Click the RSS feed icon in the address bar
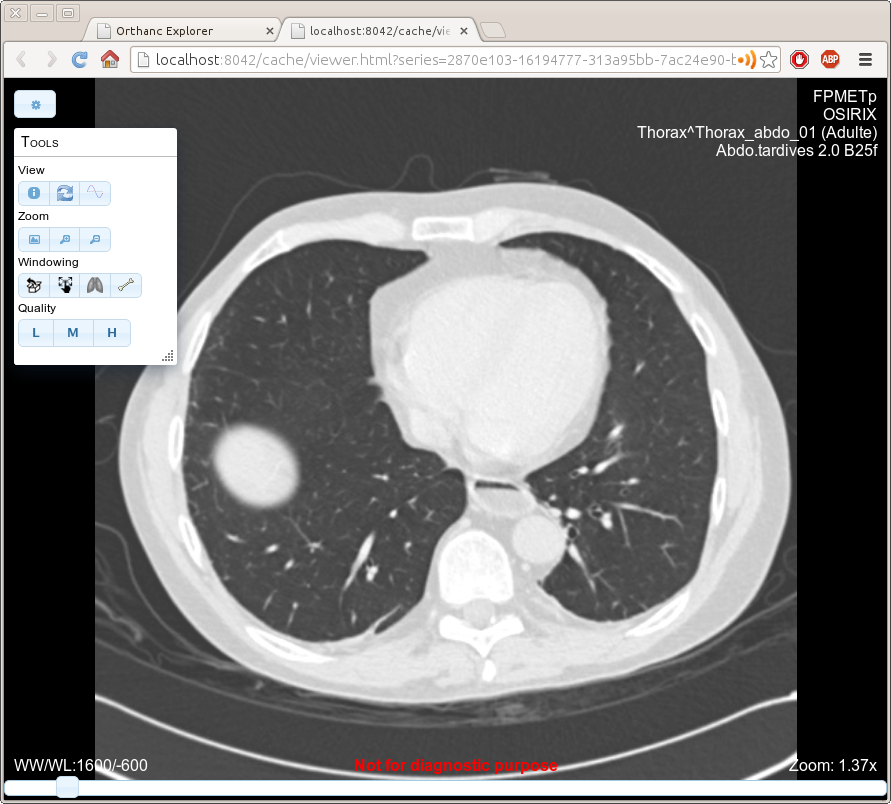Image resolution: width=891 pixels, height=804 pixels. click(748, 60)
